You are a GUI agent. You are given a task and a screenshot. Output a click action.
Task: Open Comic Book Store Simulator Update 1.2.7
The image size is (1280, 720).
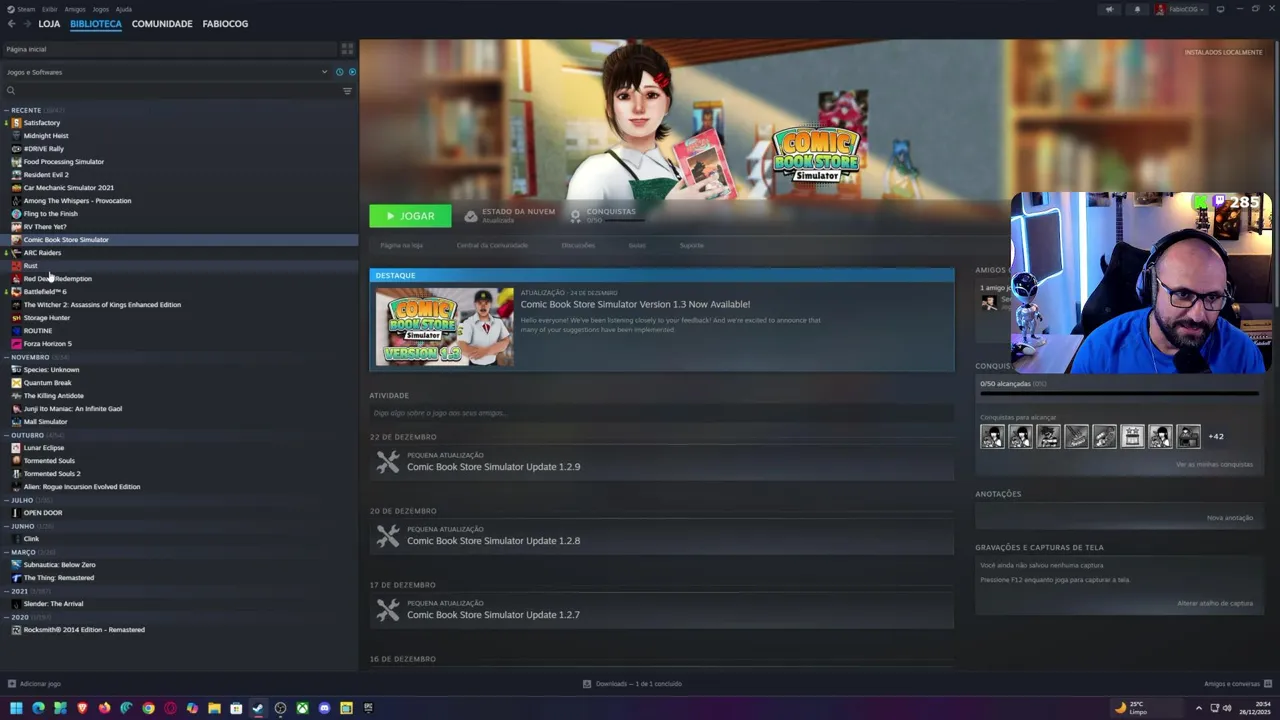point(493,615)
